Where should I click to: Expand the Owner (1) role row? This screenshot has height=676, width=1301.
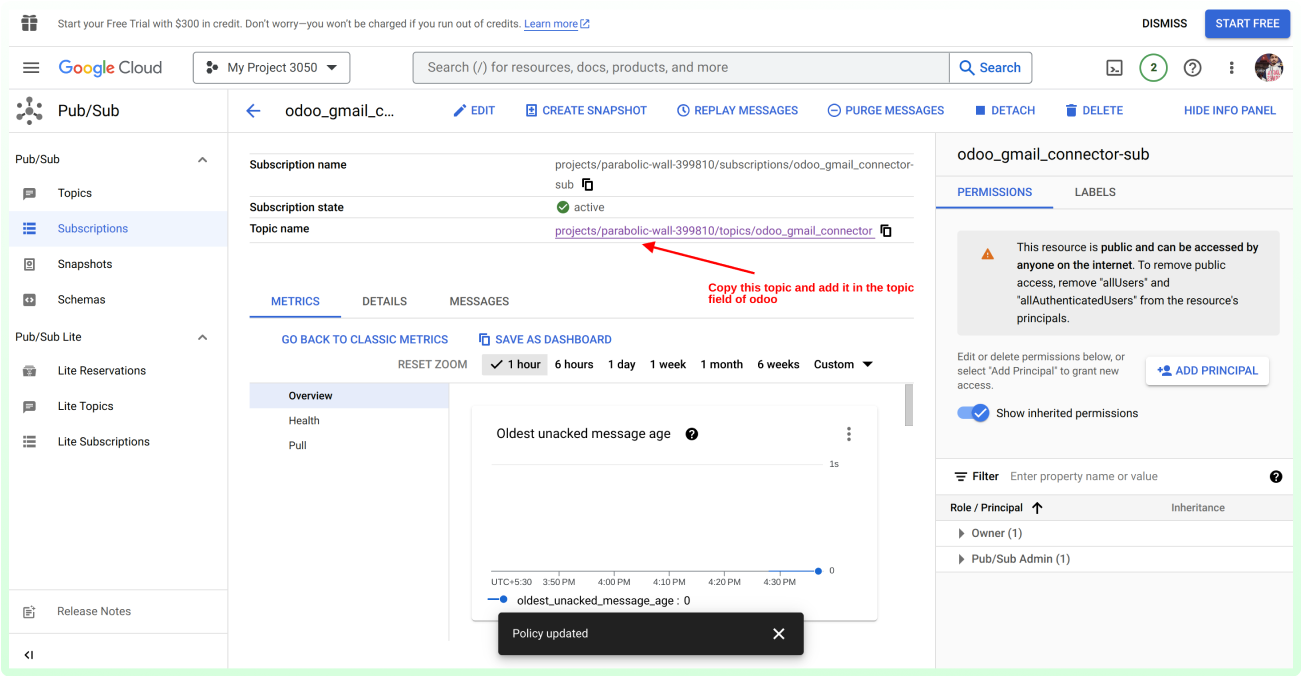tap(962, 534)
